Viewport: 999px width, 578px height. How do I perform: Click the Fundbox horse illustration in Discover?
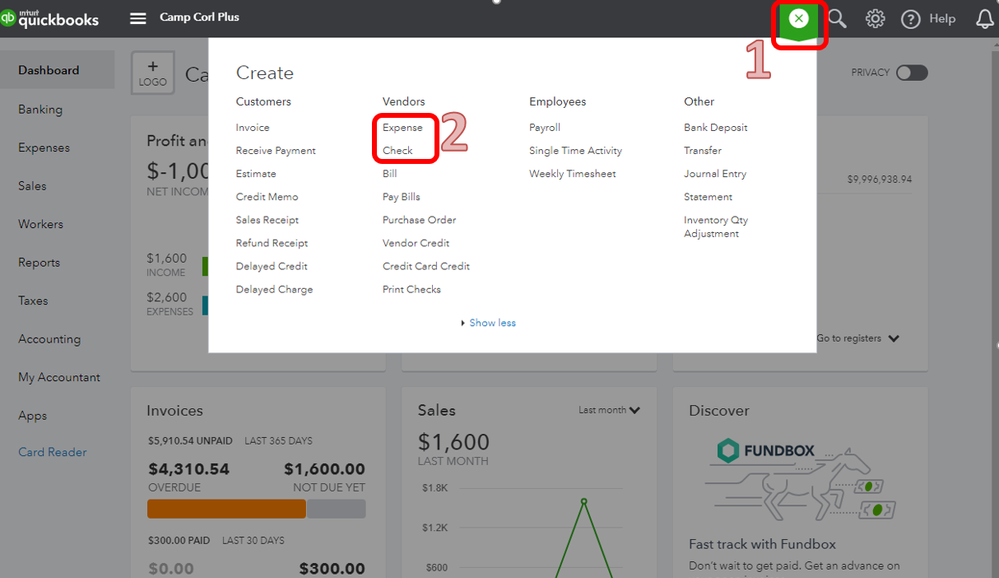tap(800, 484)
